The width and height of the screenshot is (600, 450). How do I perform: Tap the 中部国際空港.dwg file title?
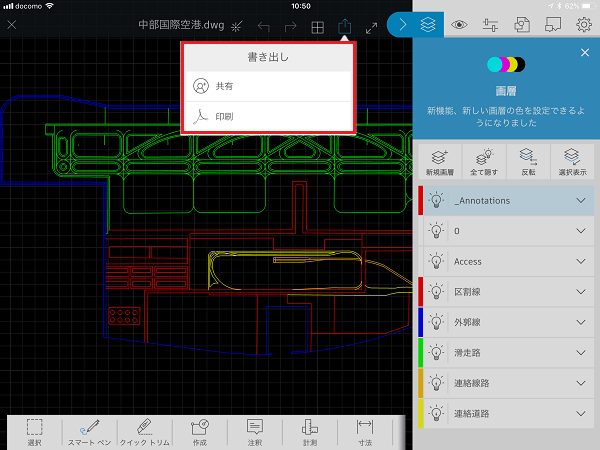tap(181, 25)
